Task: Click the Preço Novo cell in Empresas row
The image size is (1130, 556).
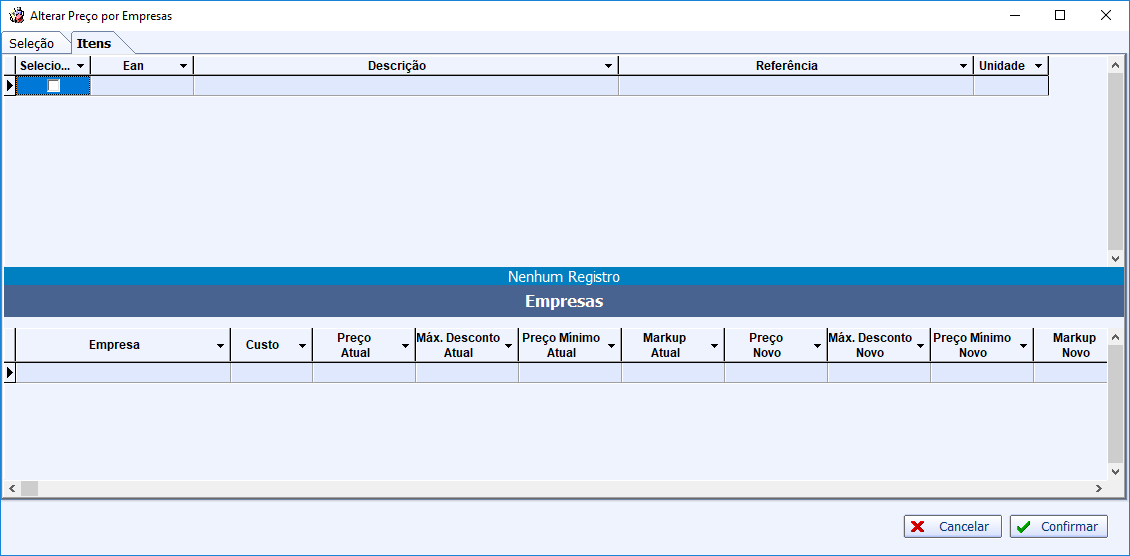Action: 775,373
